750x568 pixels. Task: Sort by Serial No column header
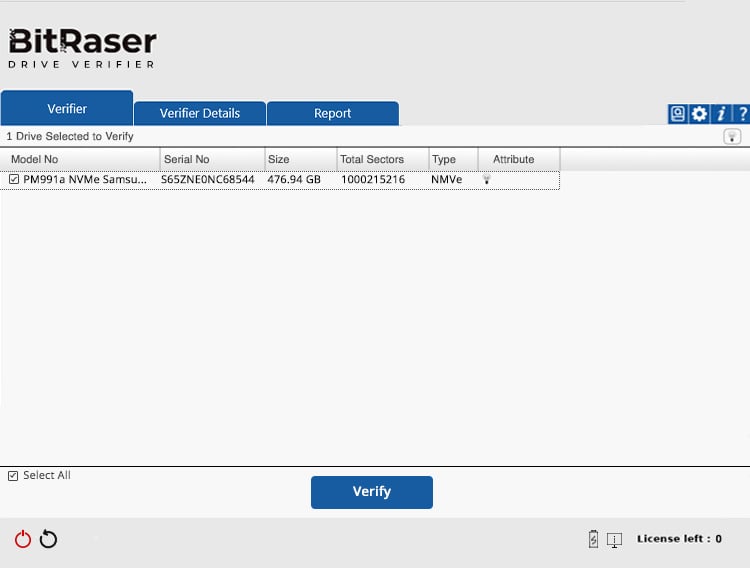(x=212, y=159)
